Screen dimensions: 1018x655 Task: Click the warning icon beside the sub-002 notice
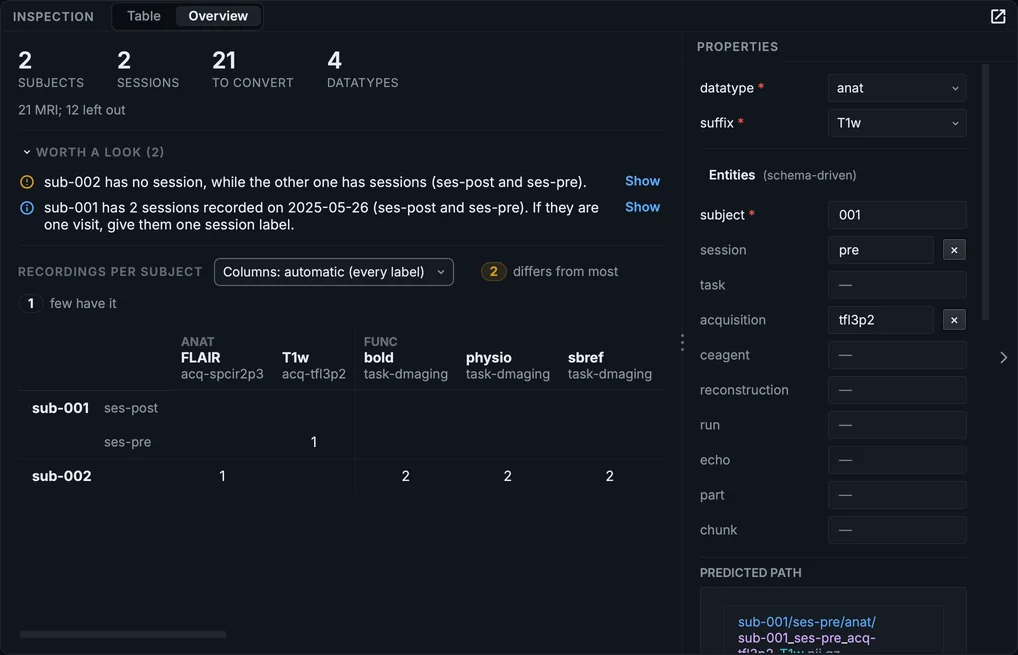click(x=27, y=182)
